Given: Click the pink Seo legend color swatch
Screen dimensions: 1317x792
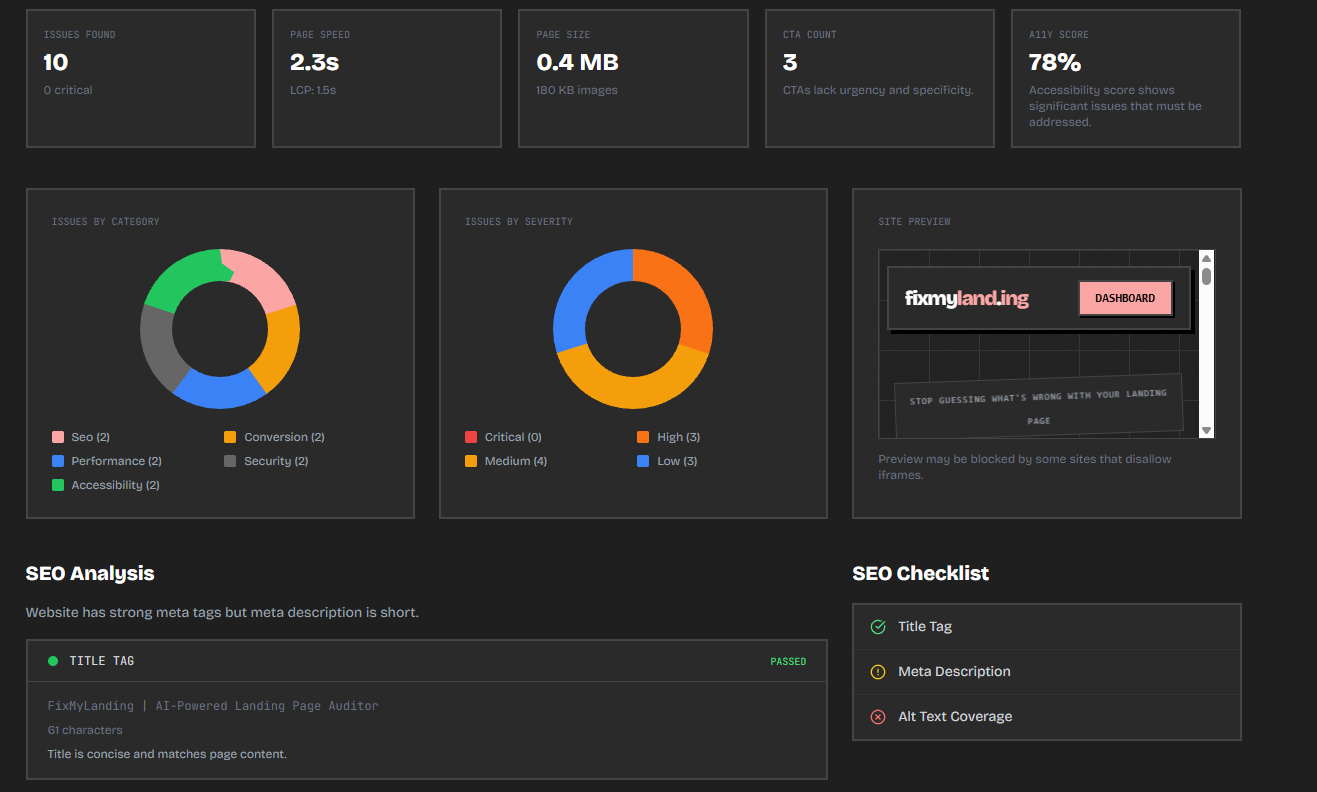Looking at the screenshot, I should [58, 437].
